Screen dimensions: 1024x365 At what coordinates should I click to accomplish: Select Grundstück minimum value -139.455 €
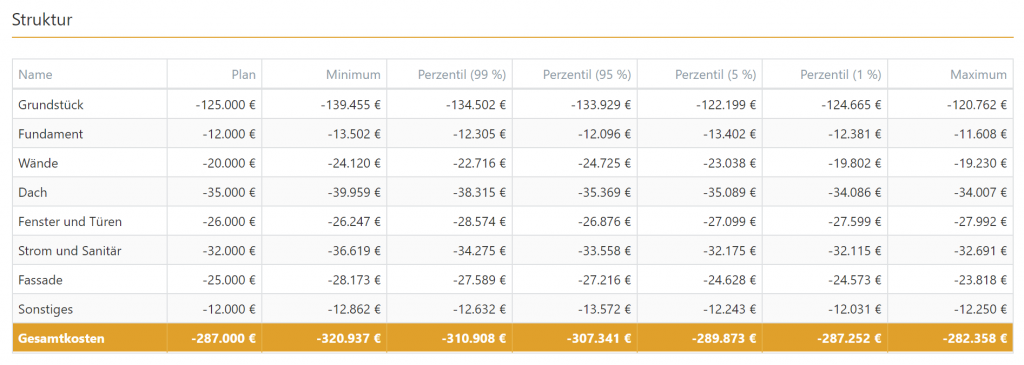[x=350, y=104]
